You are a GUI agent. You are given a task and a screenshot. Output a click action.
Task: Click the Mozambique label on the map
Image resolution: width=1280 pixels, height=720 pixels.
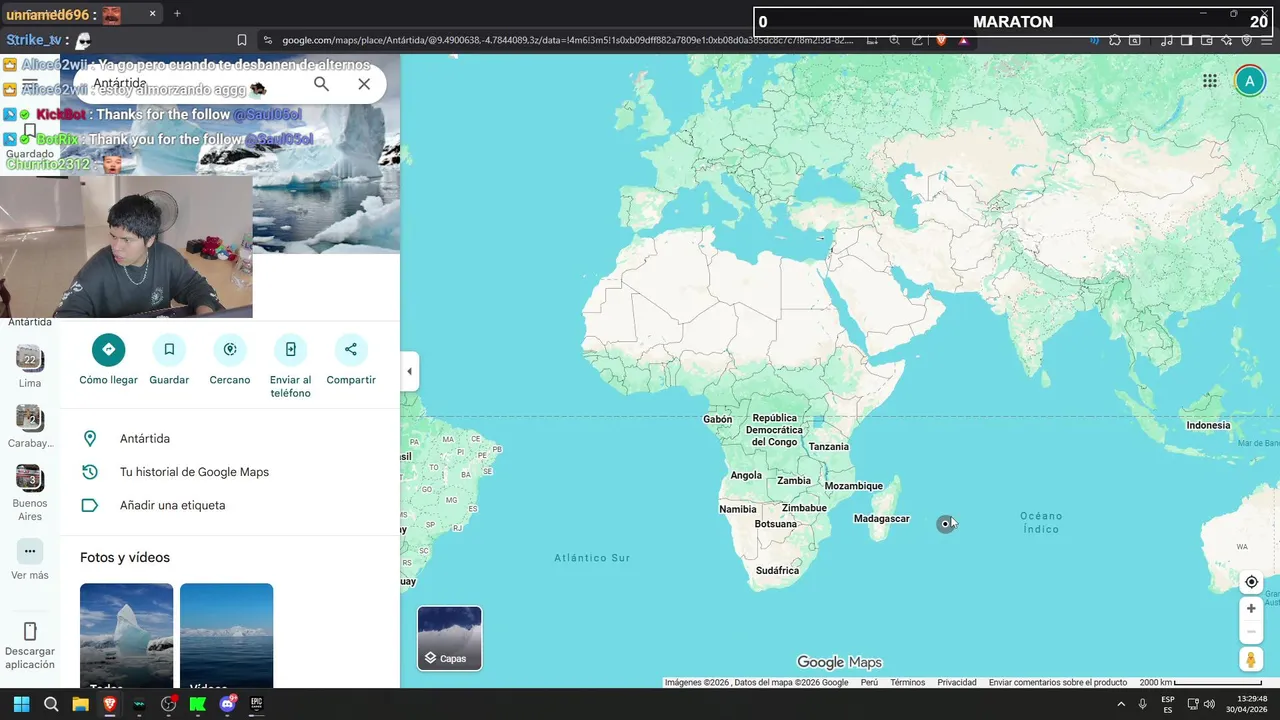(853, 486)
